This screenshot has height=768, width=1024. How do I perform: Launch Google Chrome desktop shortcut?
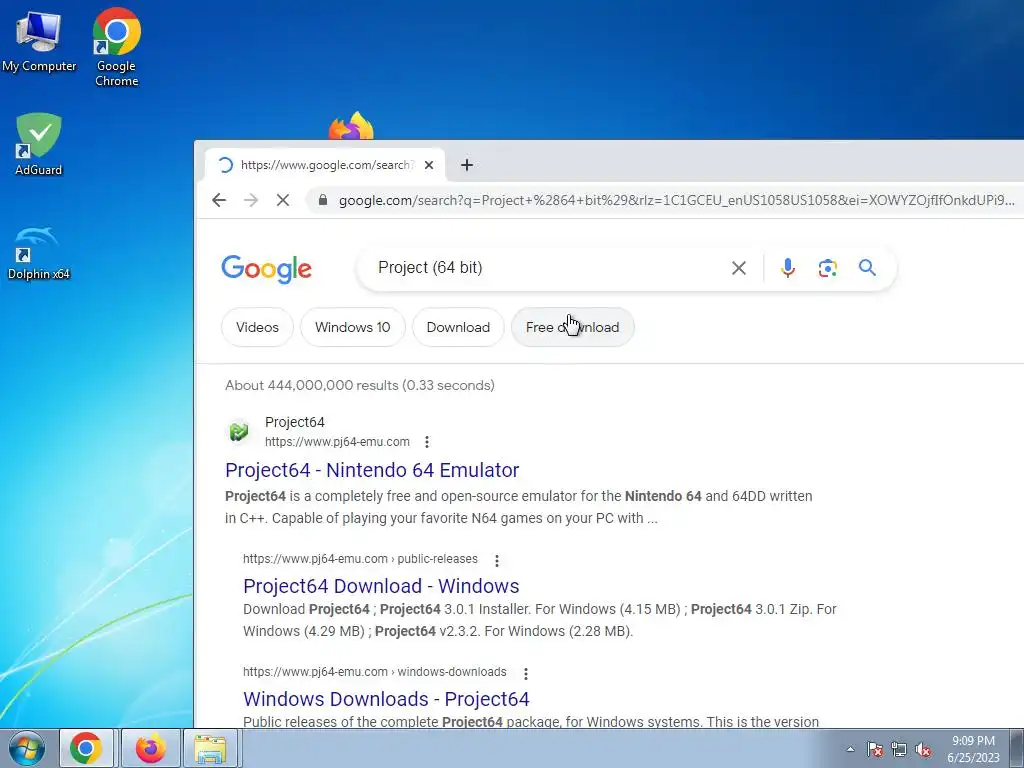coord(116,47)
